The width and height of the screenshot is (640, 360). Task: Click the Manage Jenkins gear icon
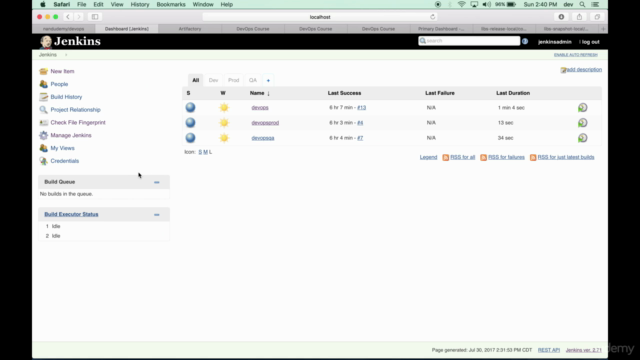[x=43, y=135]
